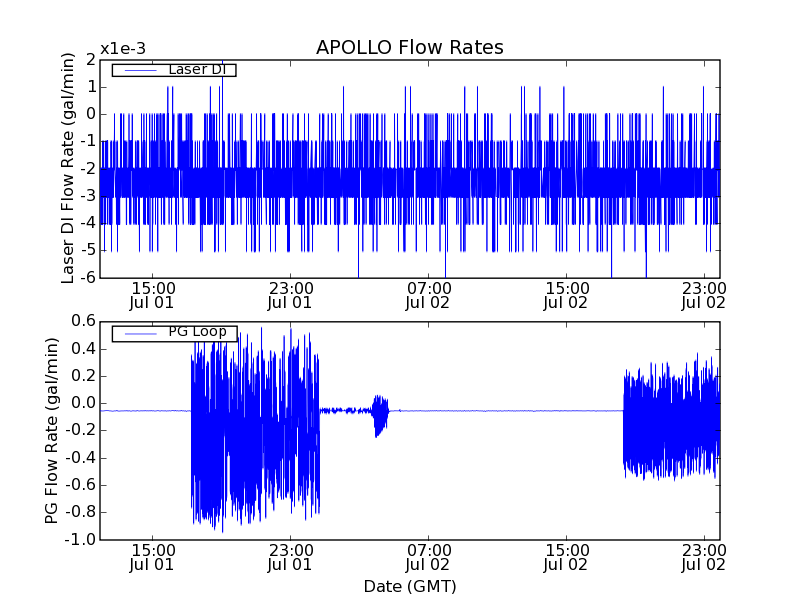This screenshot has height=600, width=800.
Task: Click 23:00 Jul 01 label under PG Loop plot
Action: click(x=290, y=558)
